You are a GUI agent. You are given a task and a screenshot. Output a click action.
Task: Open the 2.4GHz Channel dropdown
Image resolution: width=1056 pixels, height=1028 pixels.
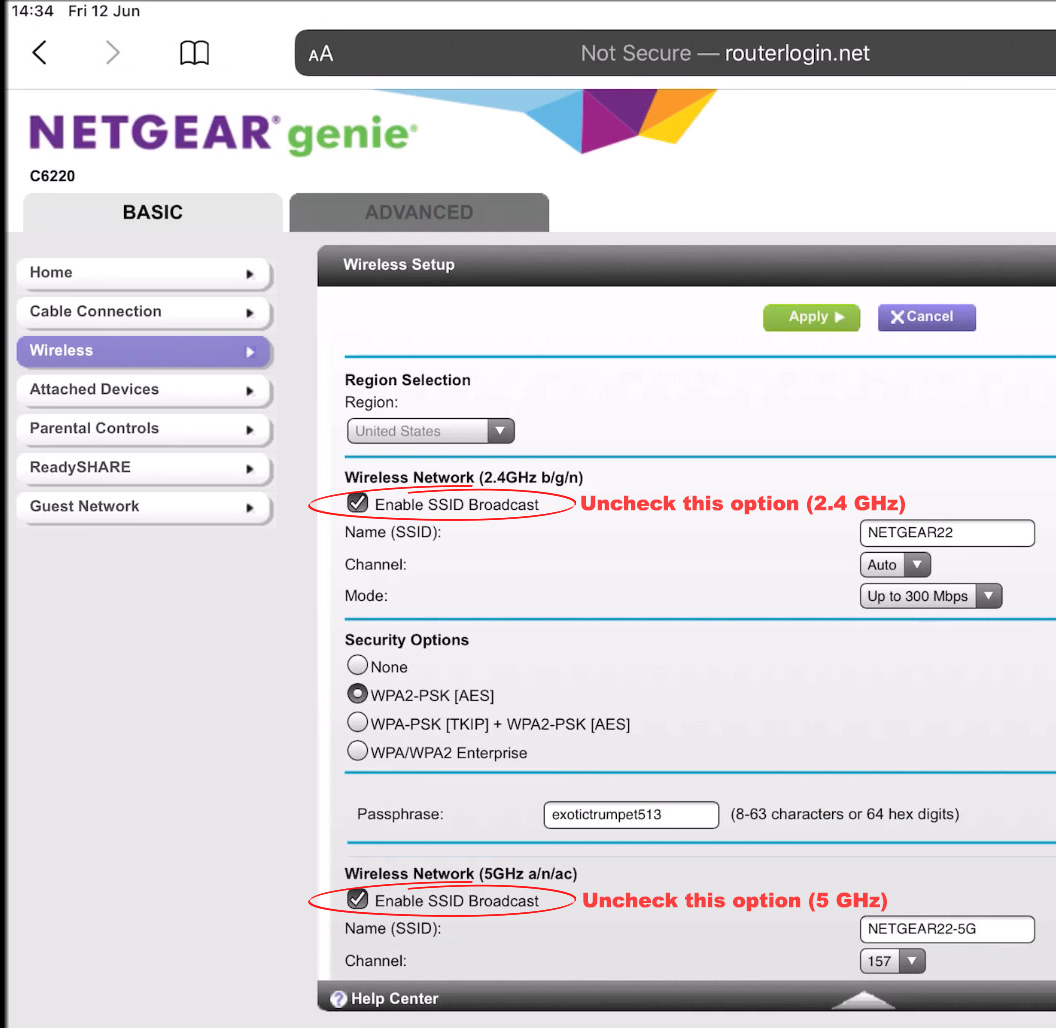[x=917, y=564]
